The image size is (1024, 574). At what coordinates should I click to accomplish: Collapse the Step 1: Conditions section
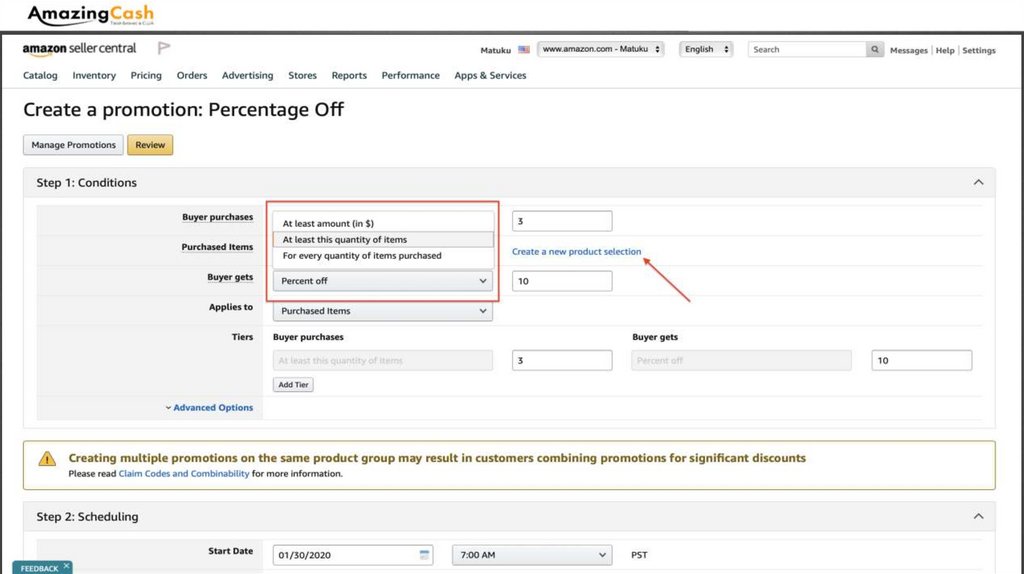(978, 183)
